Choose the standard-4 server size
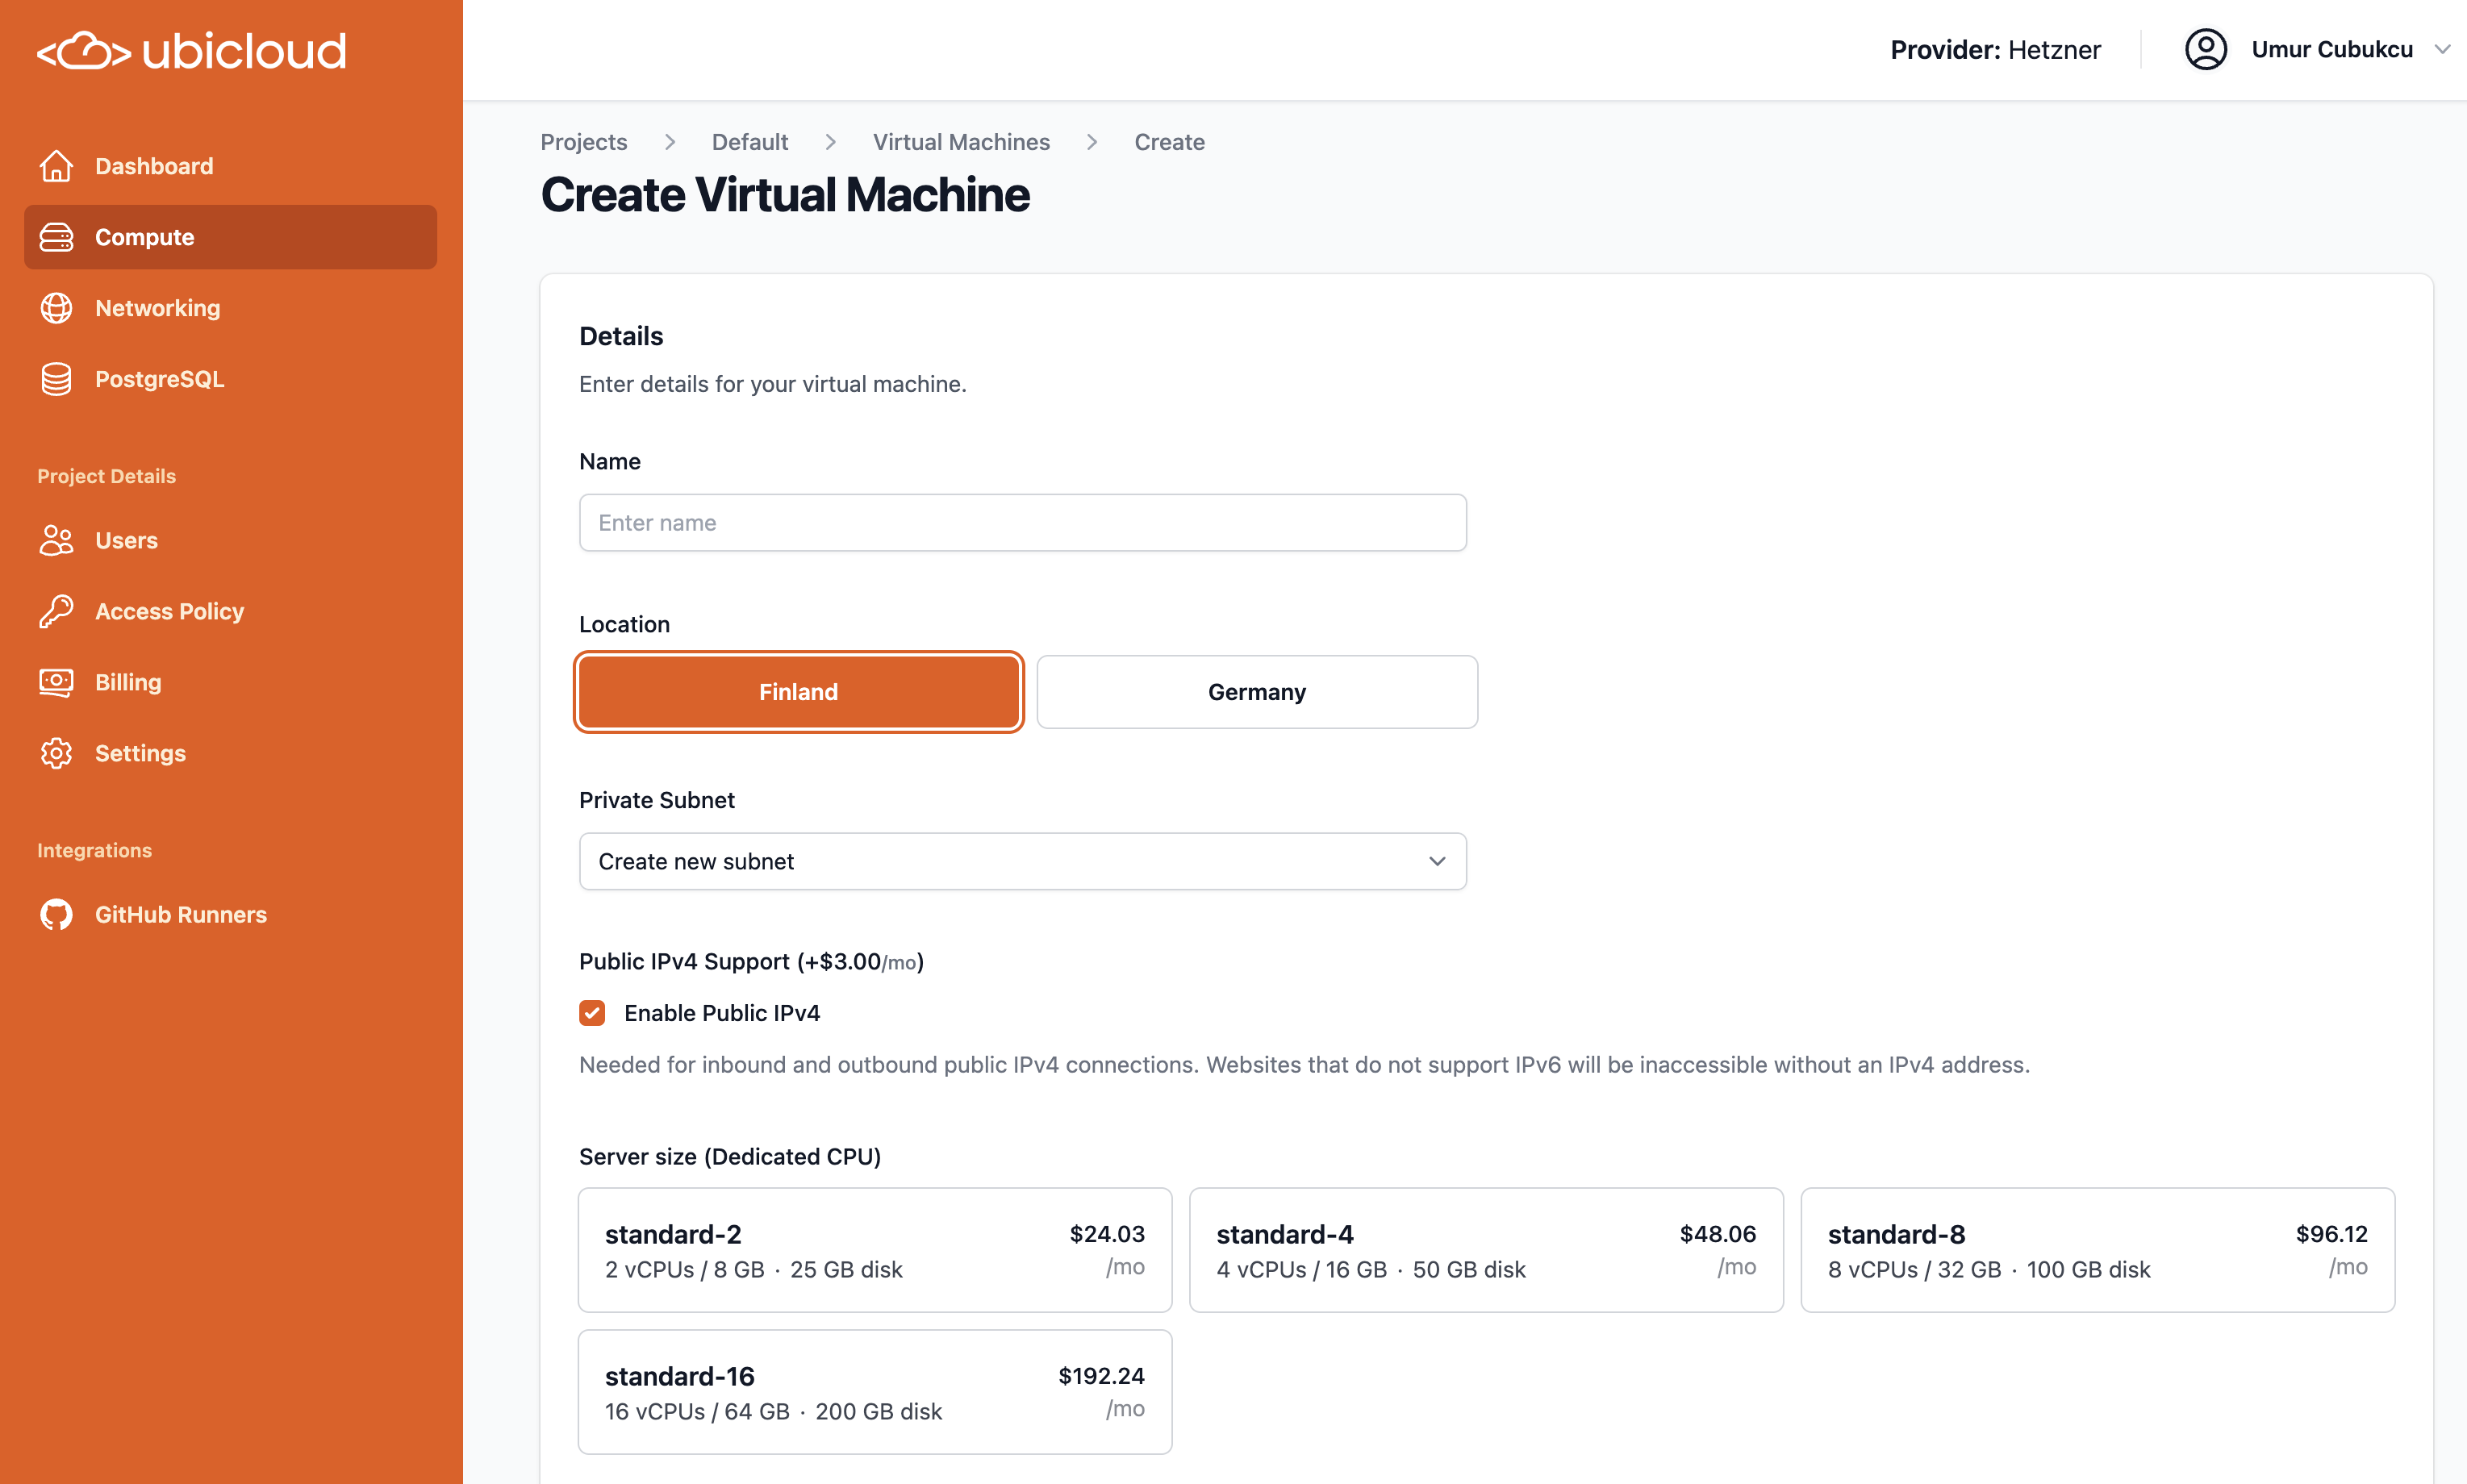Viewport: 2467px width, 1484px height. (x=1485, y=1250)
